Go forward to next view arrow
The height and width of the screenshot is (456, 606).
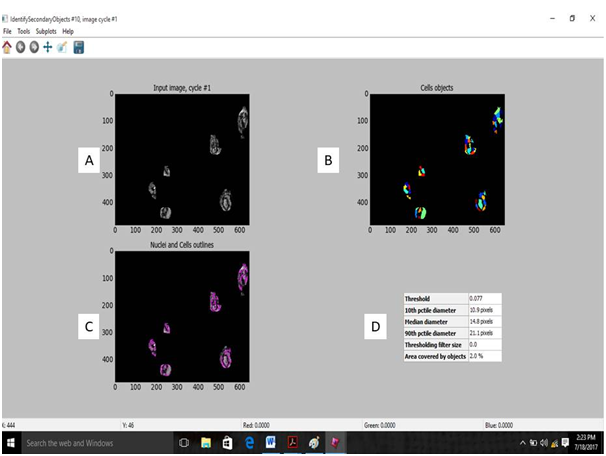[x=34, y=47]
